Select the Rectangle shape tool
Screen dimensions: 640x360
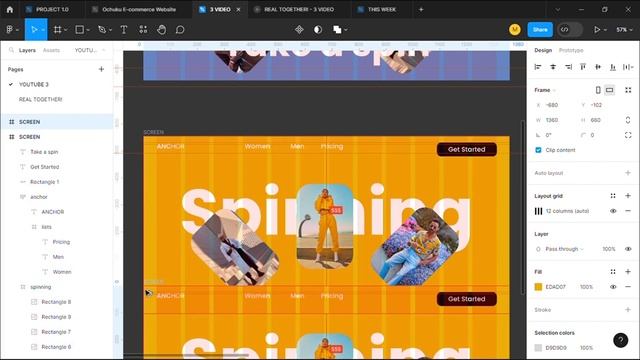pyautogui.click(x=80, y=29)
